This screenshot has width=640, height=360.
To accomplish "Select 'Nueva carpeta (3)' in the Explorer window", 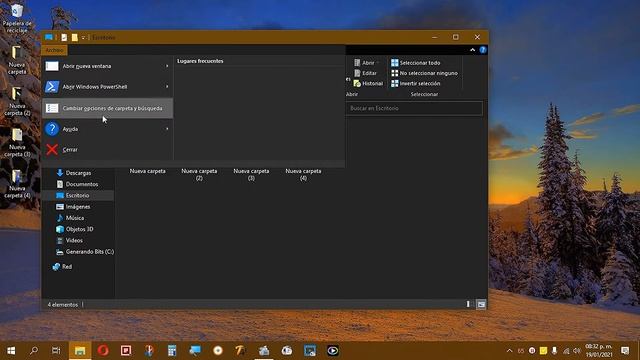I will coord(251,174).
